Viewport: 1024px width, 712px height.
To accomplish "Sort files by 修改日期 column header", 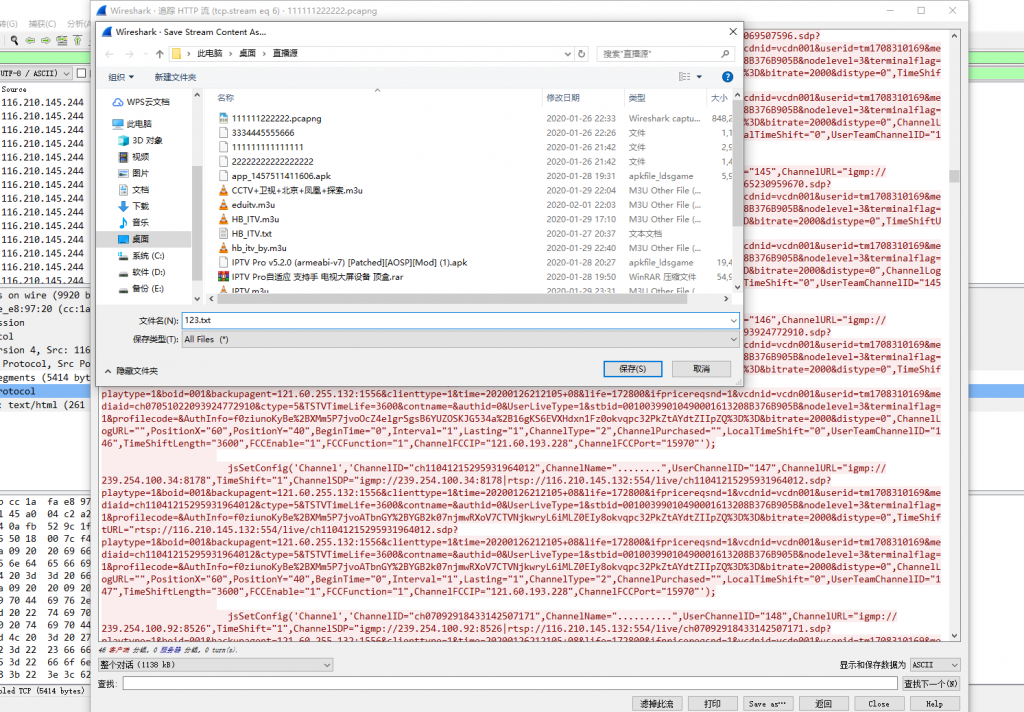I will tap(563, 97).
